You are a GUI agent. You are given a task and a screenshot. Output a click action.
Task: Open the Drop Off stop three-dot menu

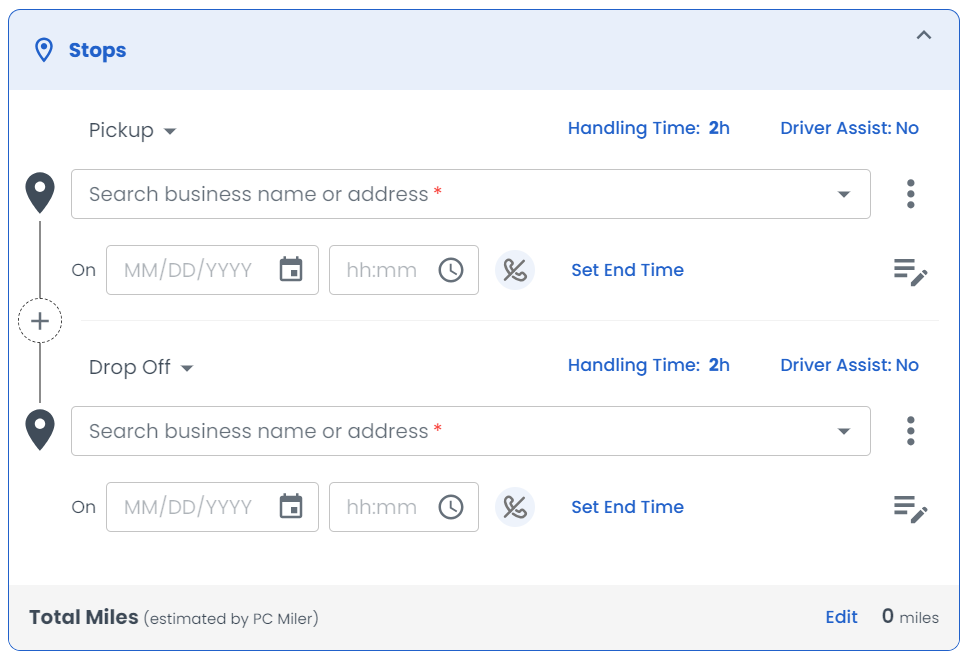910,431
